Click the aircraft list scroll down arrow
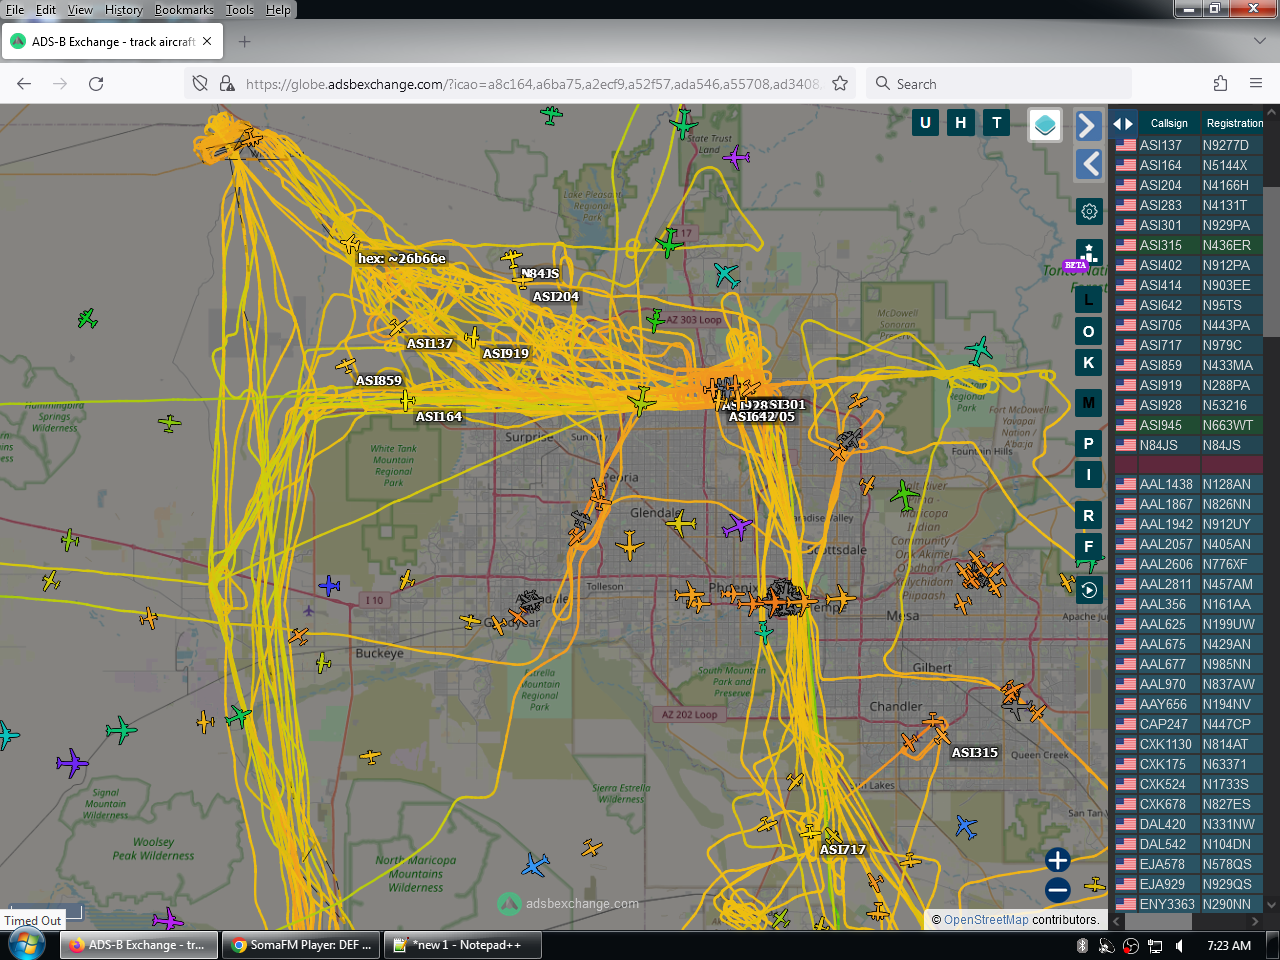 (1272, 905)
